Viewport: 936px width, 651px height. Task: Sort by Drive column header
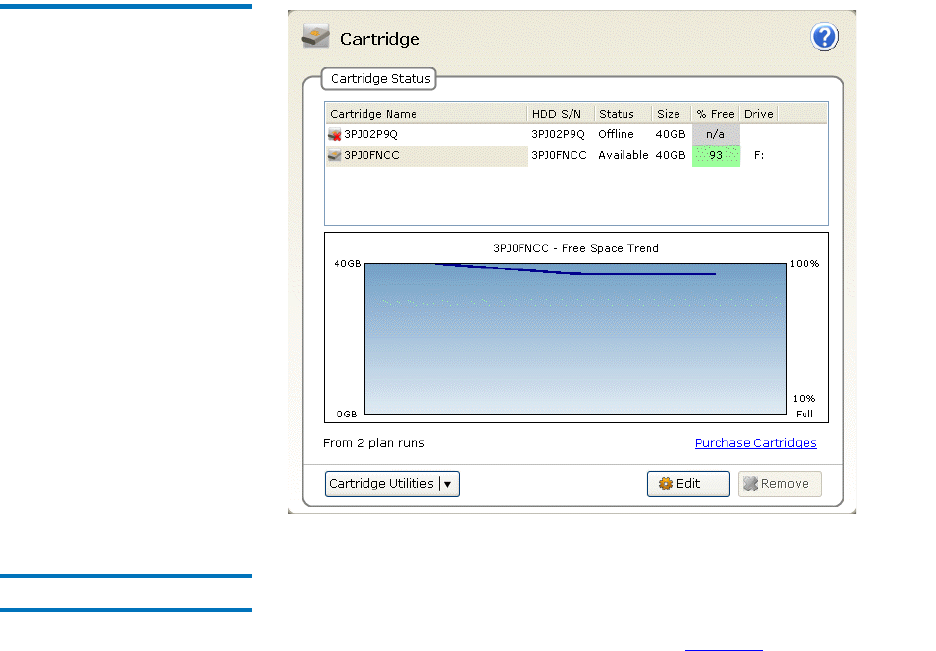(759, 114)
